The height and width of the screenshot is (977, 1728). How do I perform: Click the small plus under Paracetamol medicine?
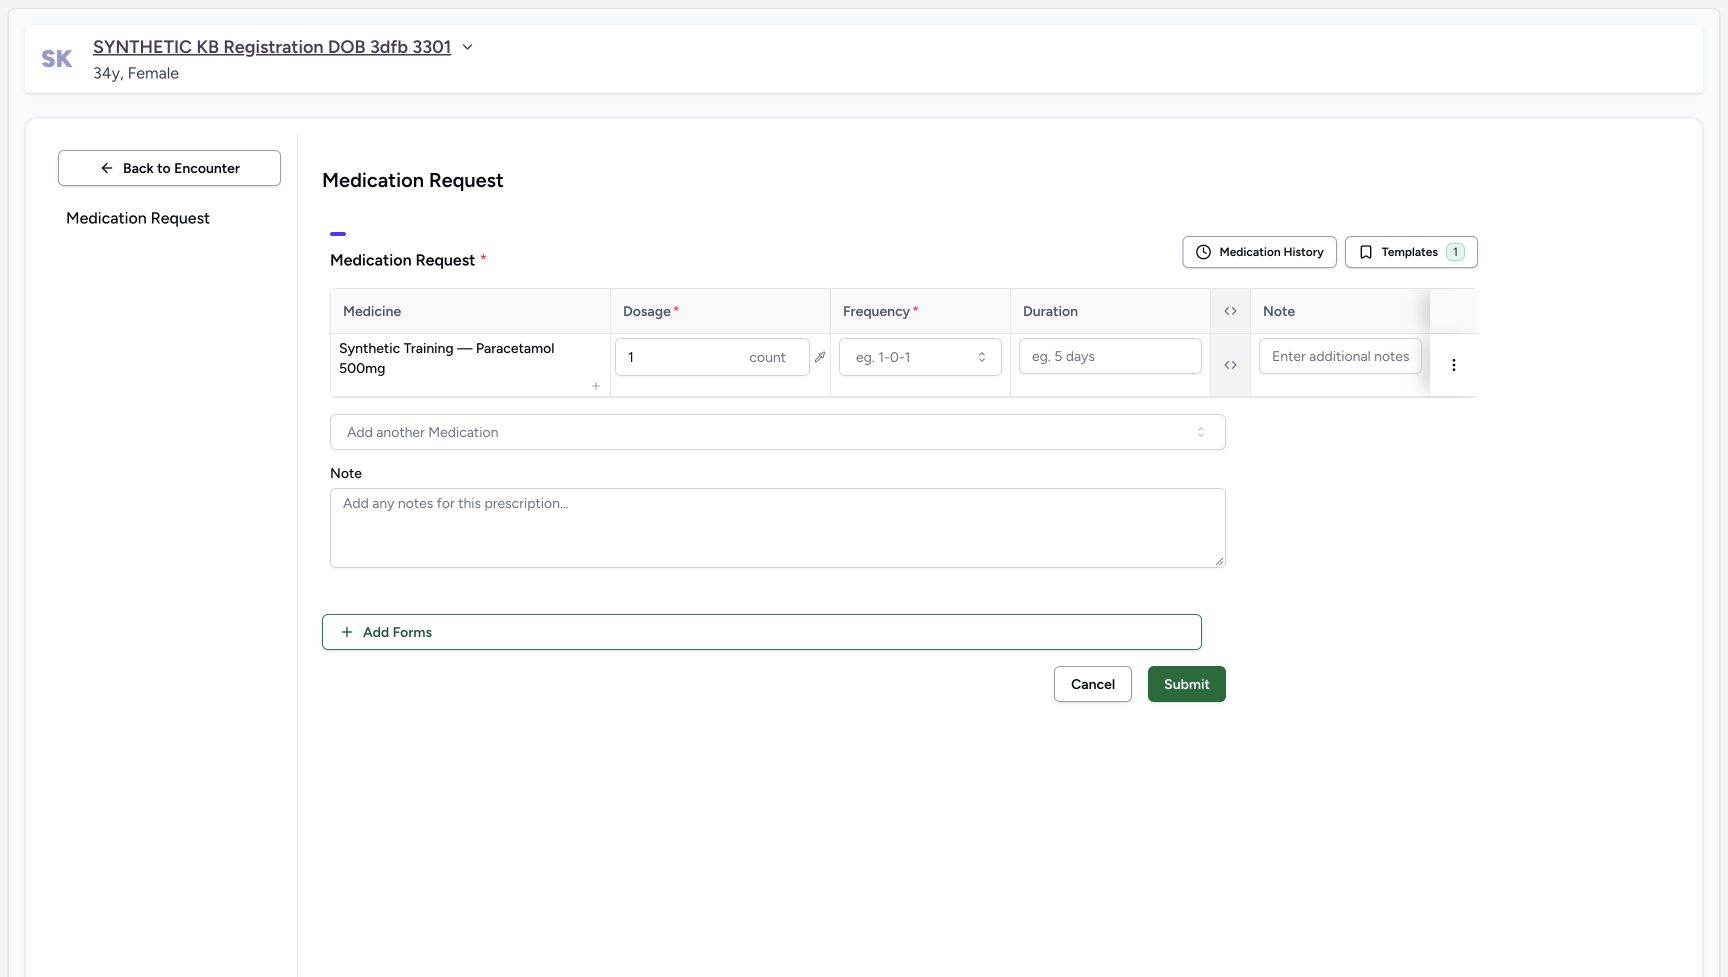point(596,386)
